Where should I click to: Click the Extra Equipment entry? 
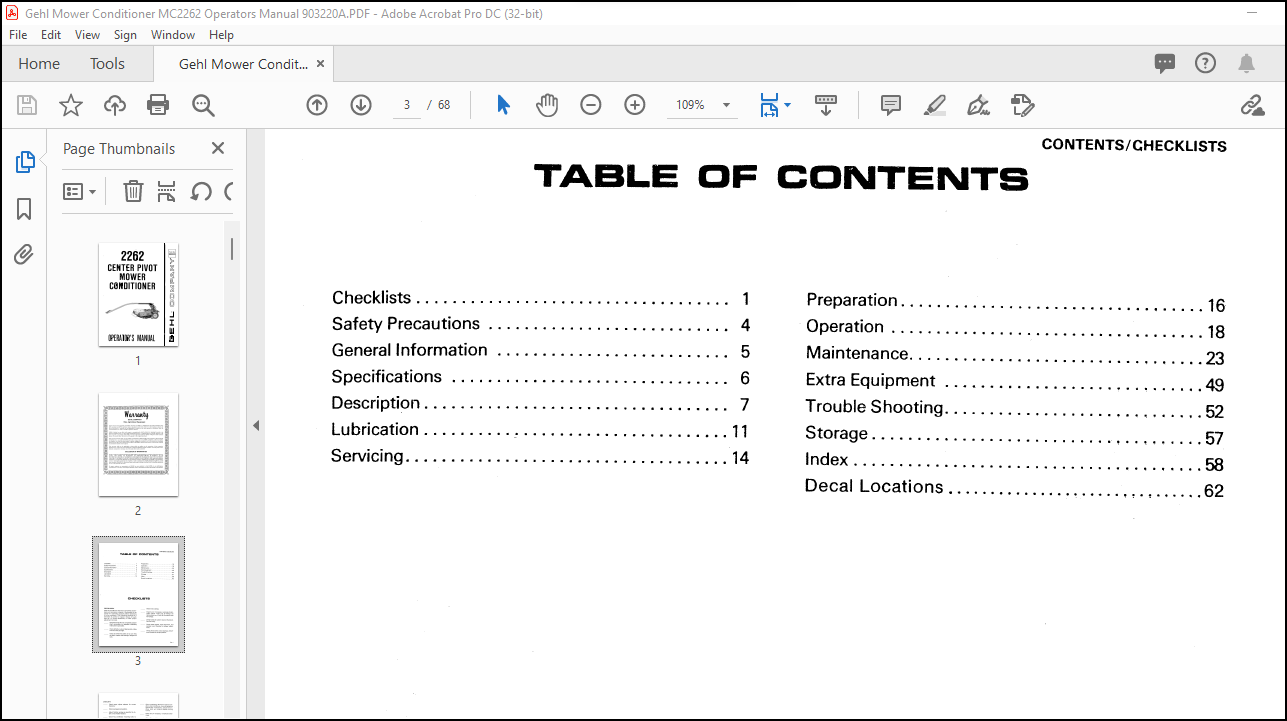pos(1015,382)
